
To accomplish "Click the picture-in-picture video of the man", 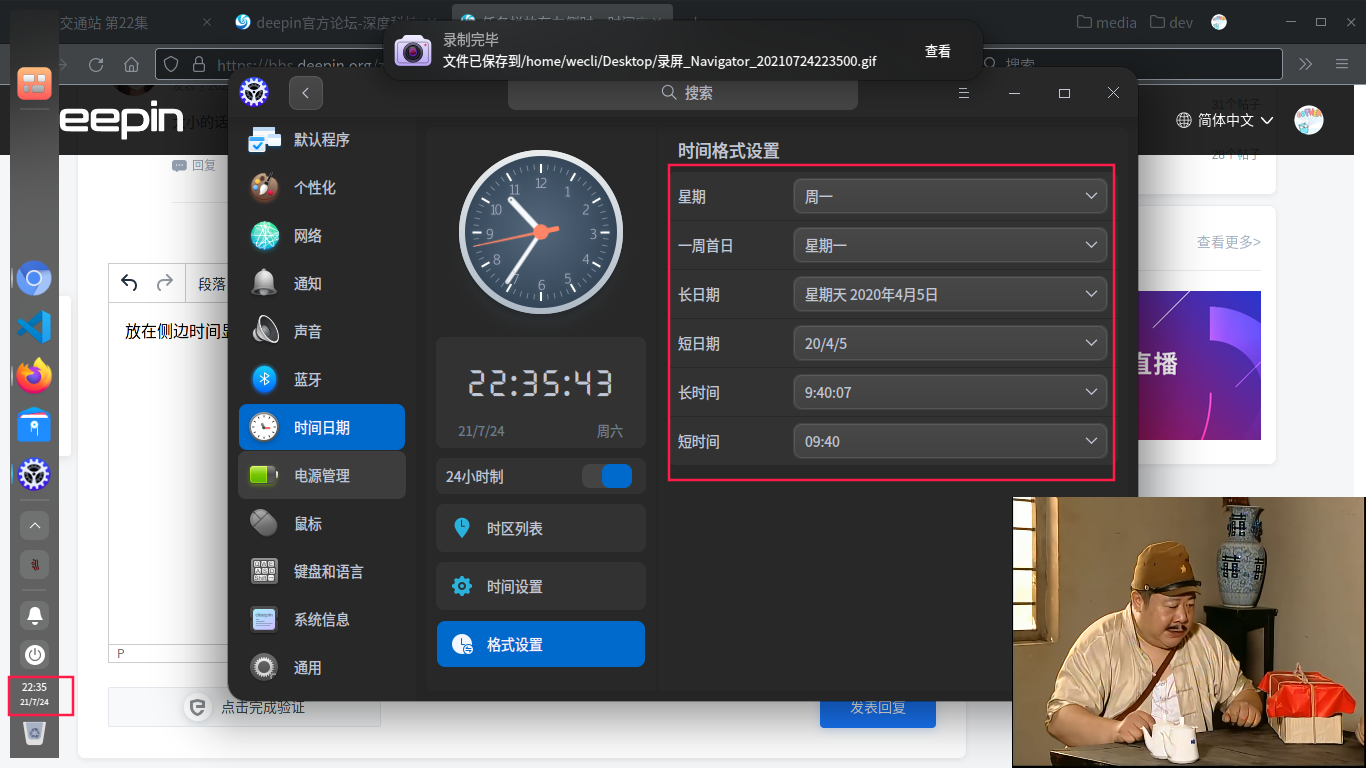I will 1188,632.
